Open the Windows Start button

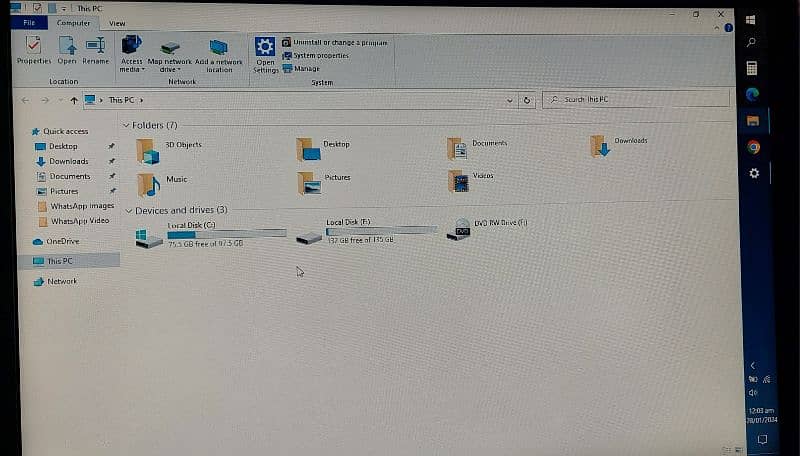point(750,19)
